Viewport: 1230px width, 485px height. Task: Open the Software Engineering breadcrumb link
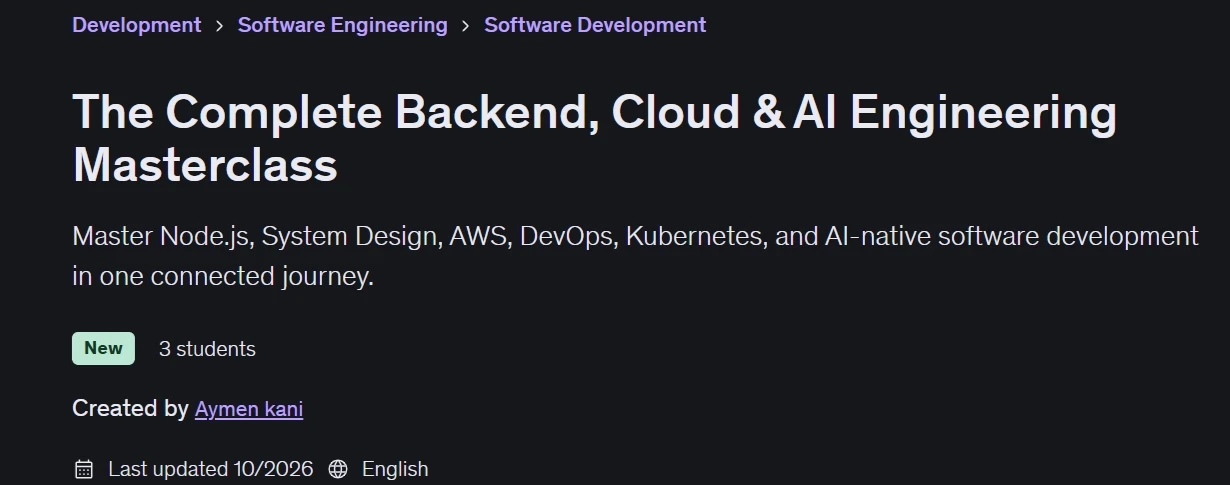(343, 25)
